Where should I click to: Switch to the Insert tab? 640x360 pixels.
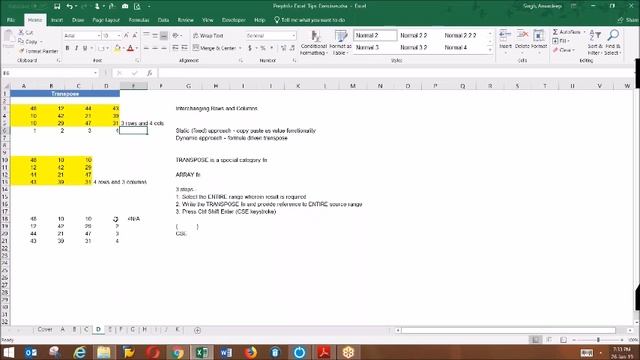(x=57, y=20)
